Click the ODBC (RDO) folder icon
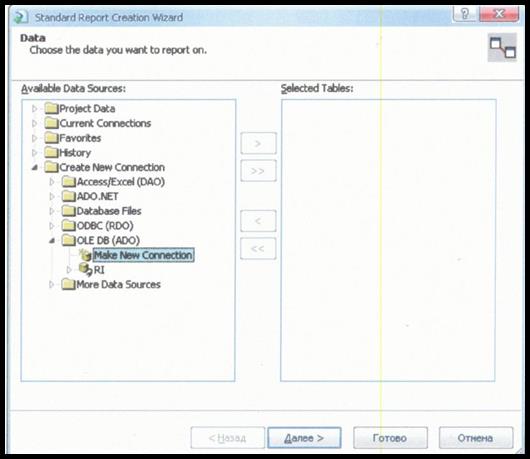This screenshot has width=530, height=459. click(69, 225)
